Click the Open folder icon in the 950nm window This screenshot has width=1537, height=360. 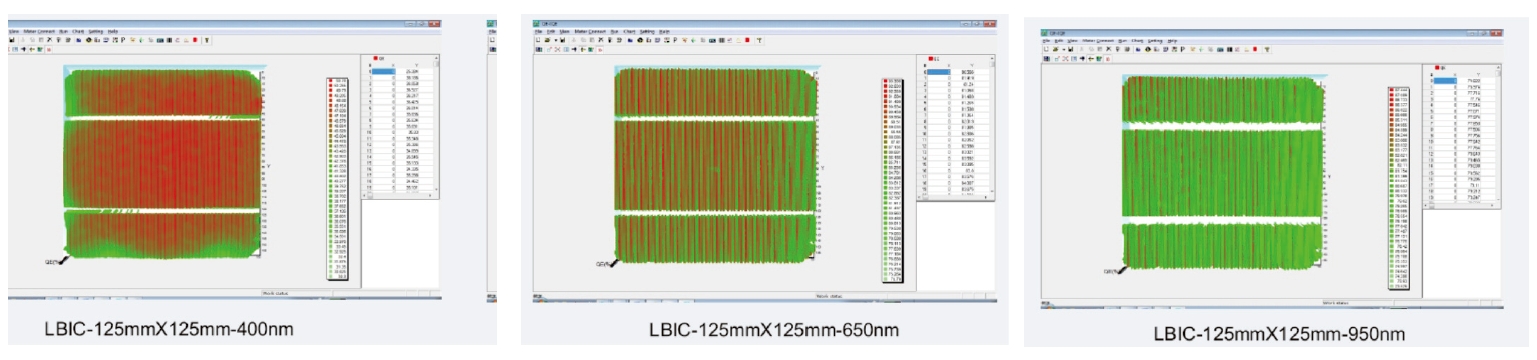[1056, 49]
